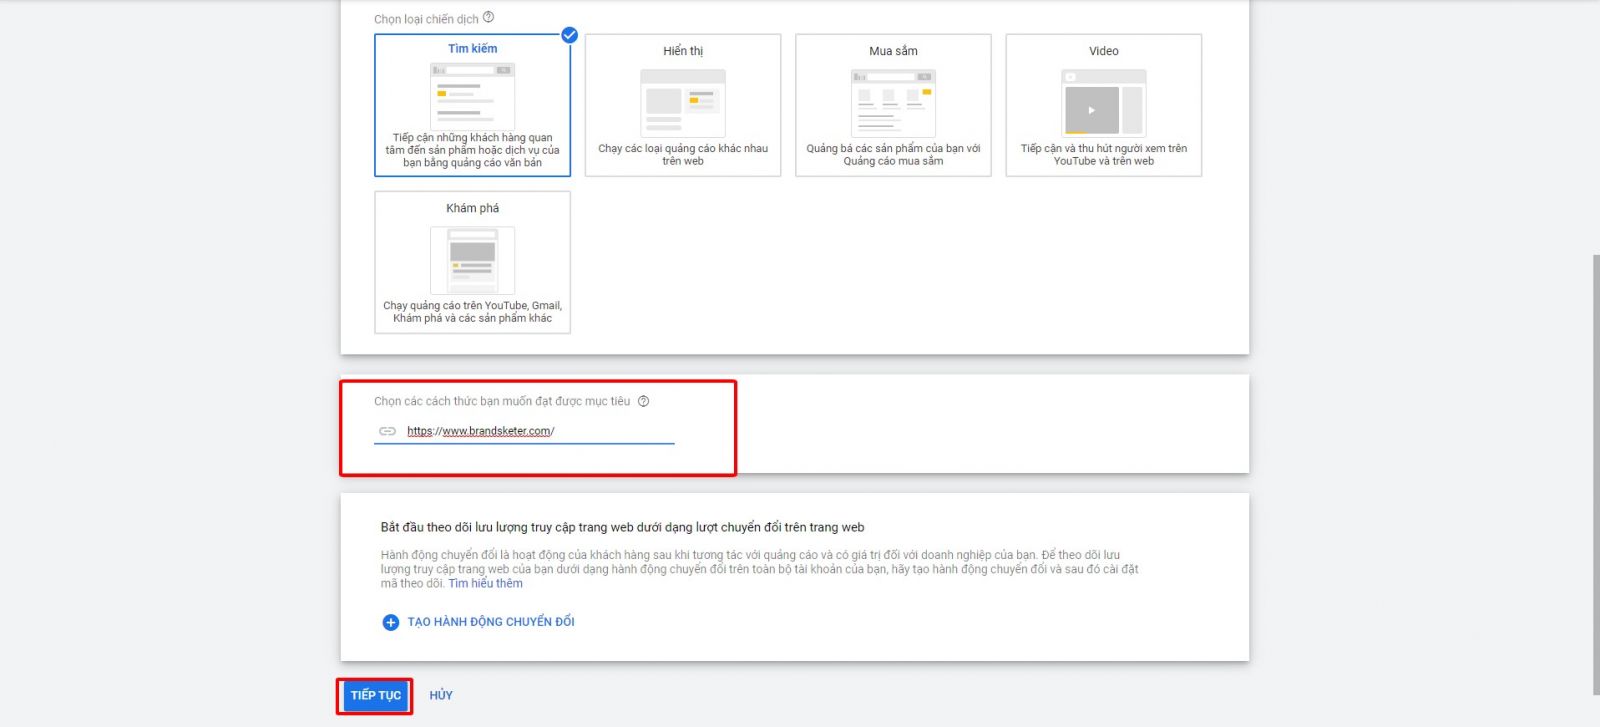This screenshot has height=727, width=1600.
Task: Click the blue checkmark on Tìm kiếm card
Action: click(x=569, y=35)
